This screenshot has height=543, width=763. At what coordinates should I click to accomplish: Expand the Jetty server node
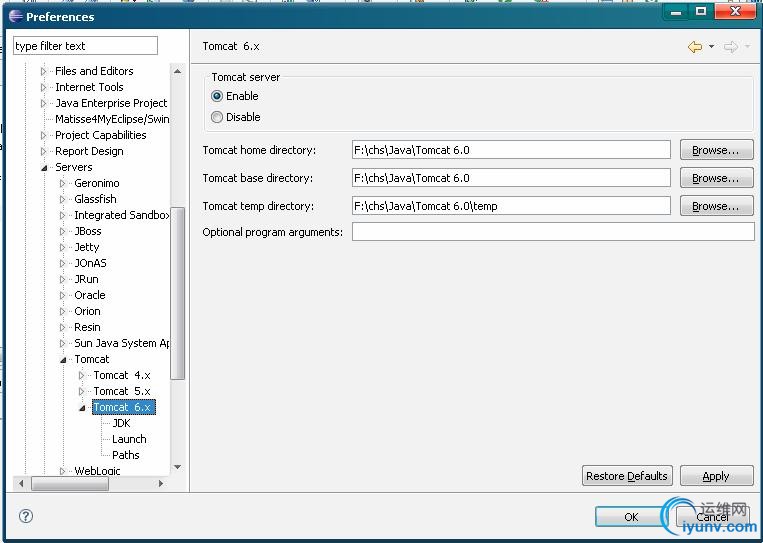click(x=62, y=248)
